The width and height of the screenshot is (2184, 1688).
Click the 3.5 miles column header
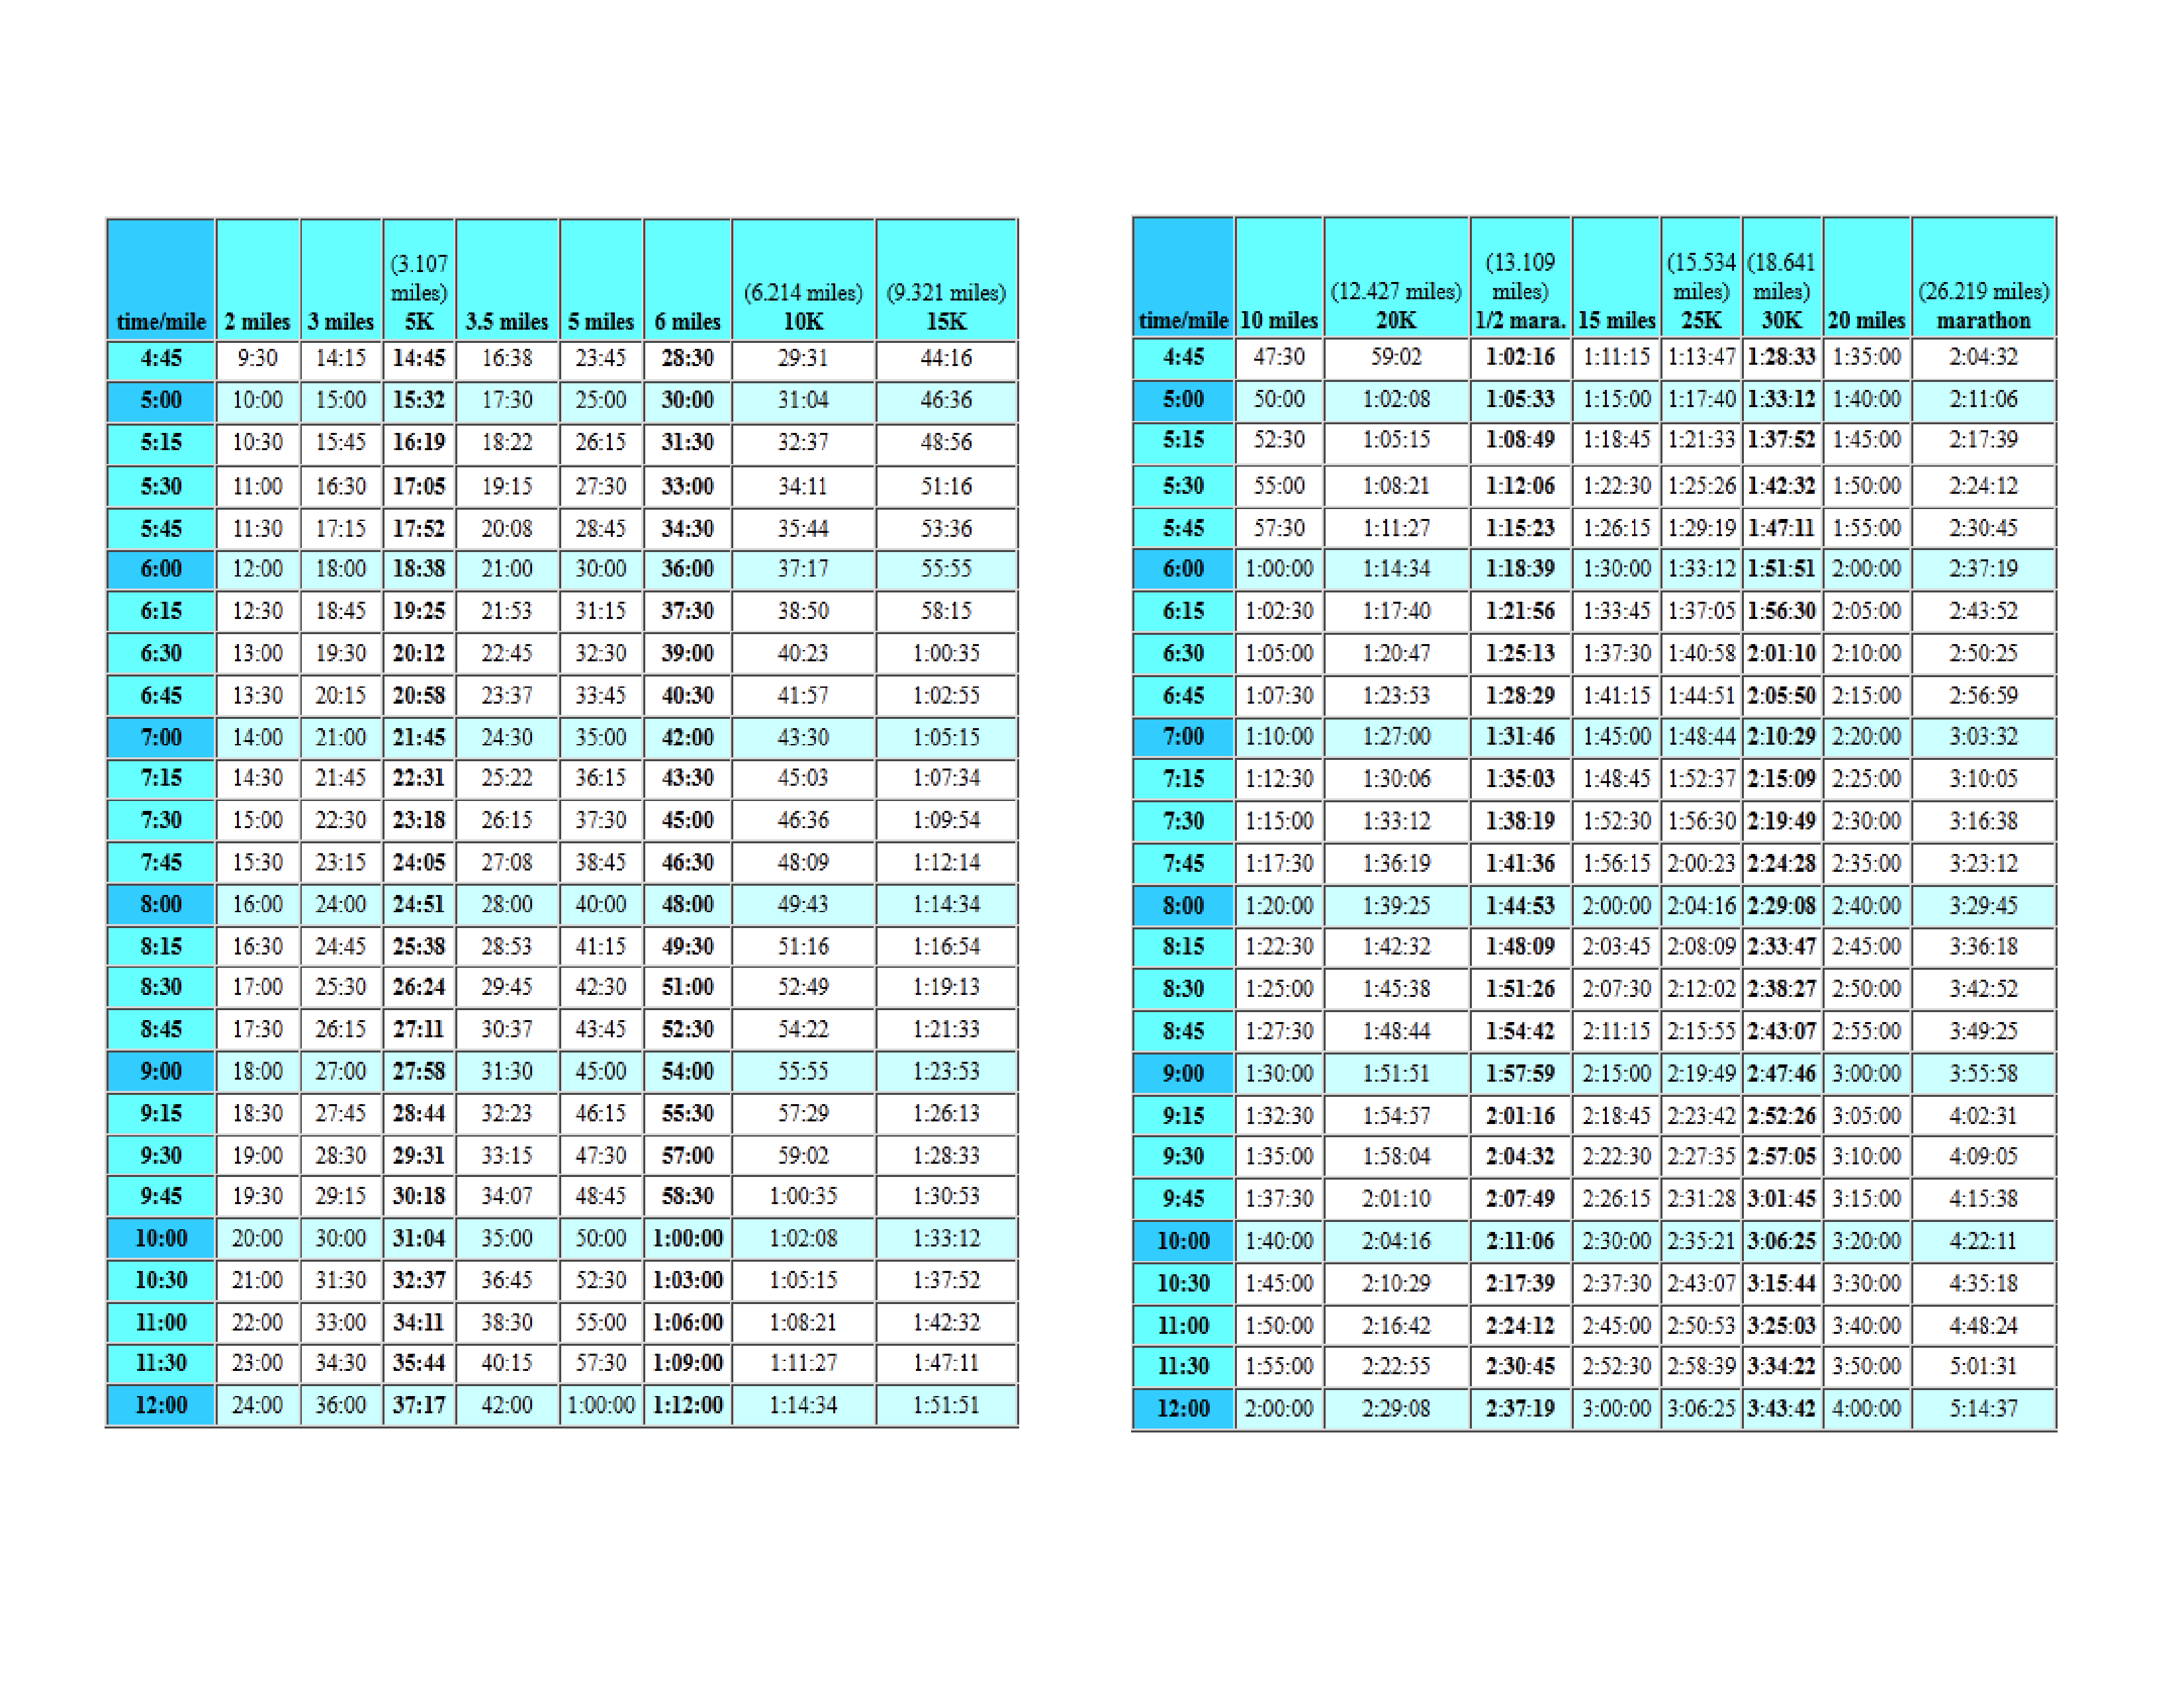click(x=507, y=321)
